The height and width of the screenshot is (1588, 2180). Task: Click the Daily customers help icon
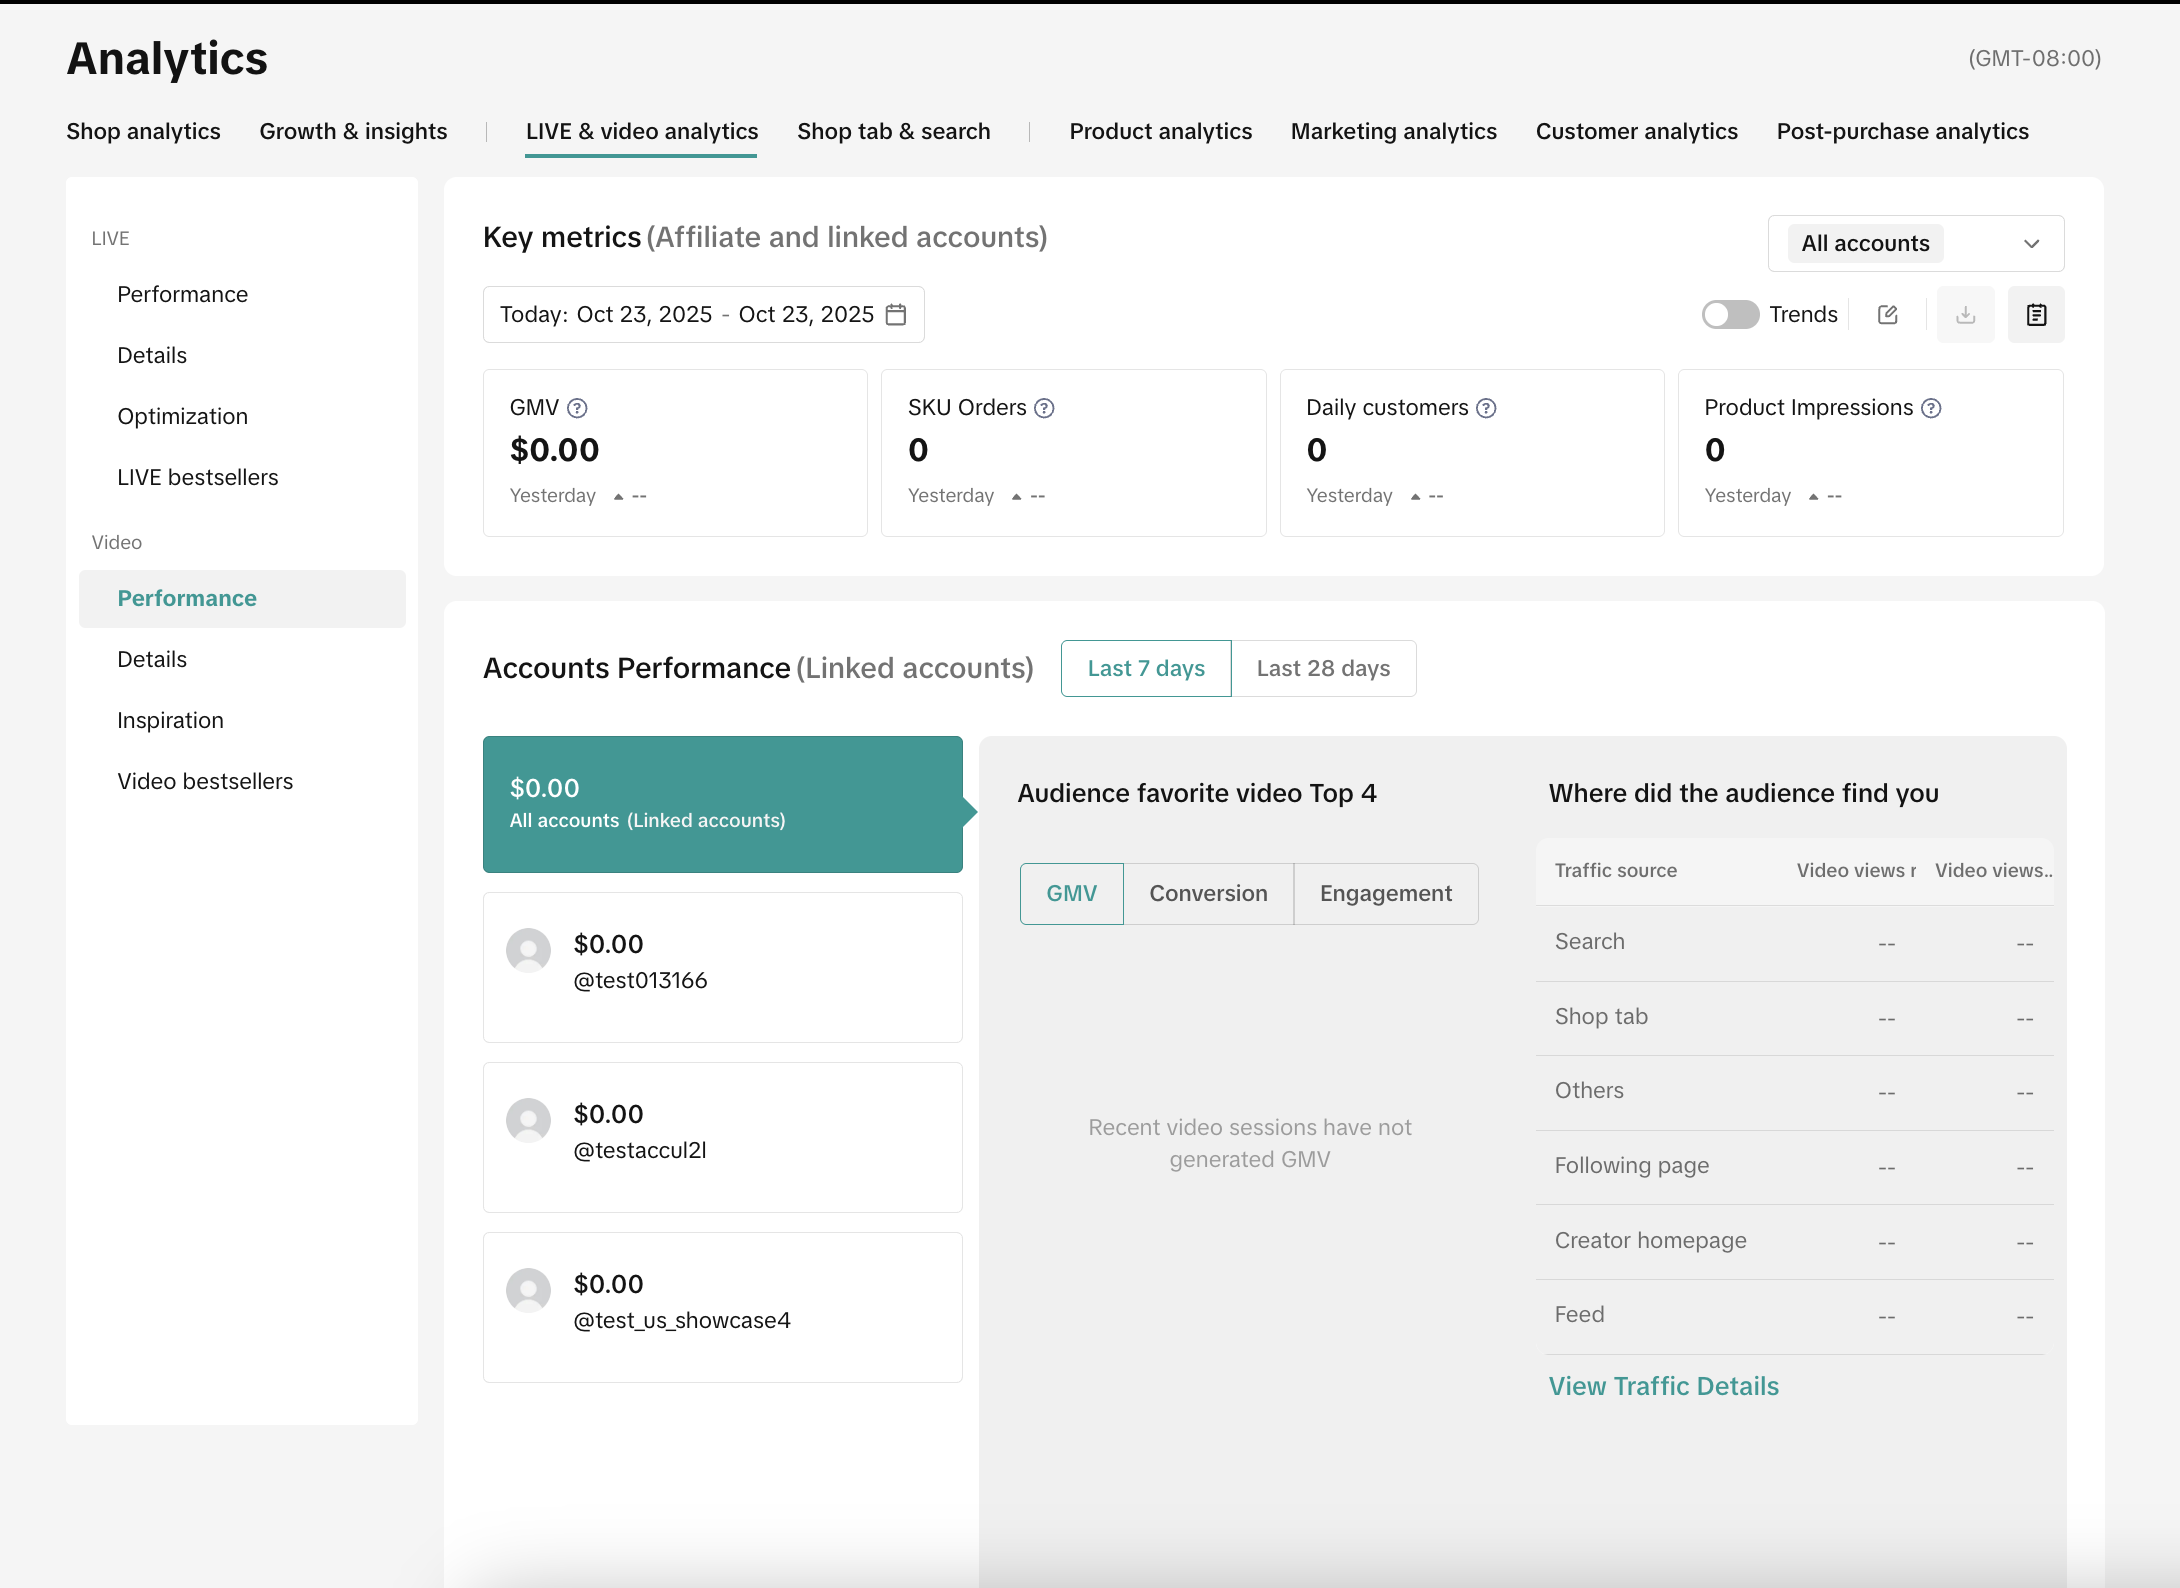pyautogui.click(x=1486, y=408)
